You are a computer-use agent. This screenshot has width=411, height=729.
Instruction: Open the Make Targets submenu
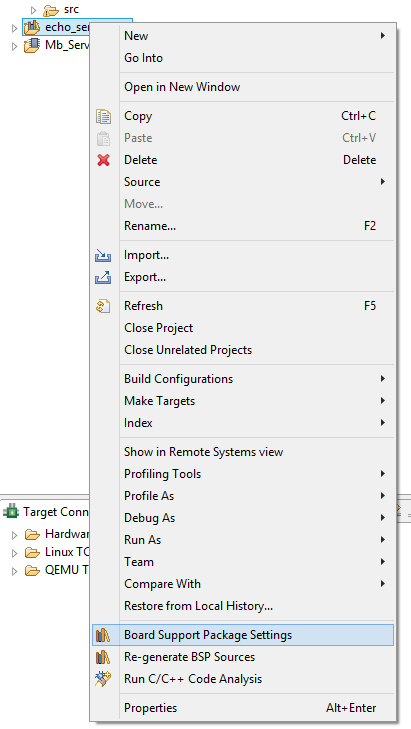(243, 401)
